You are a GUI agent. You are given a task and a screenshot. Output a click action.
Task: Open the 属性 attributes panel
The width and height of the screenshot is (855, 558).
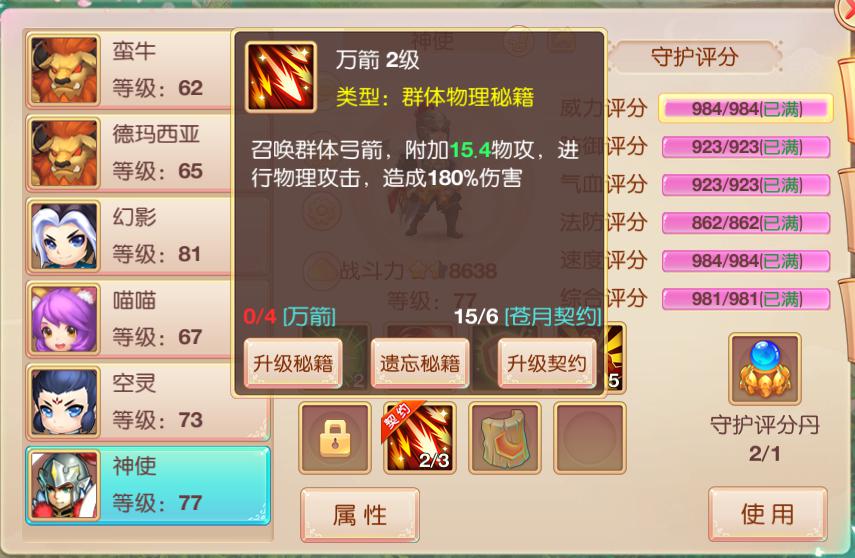360,515
